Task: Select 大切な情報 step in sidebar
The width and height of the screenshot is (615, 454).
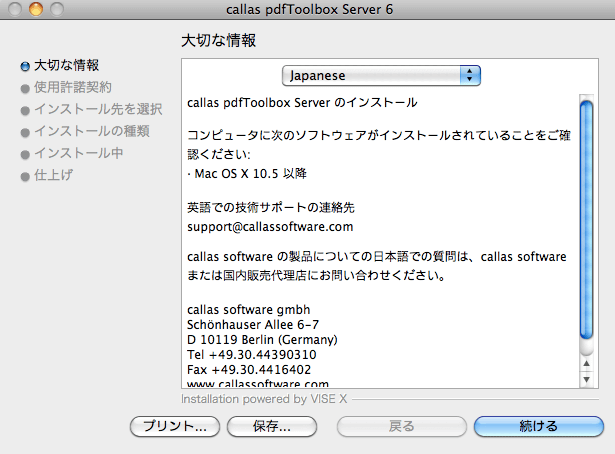Action: click(x=66, y=65)
